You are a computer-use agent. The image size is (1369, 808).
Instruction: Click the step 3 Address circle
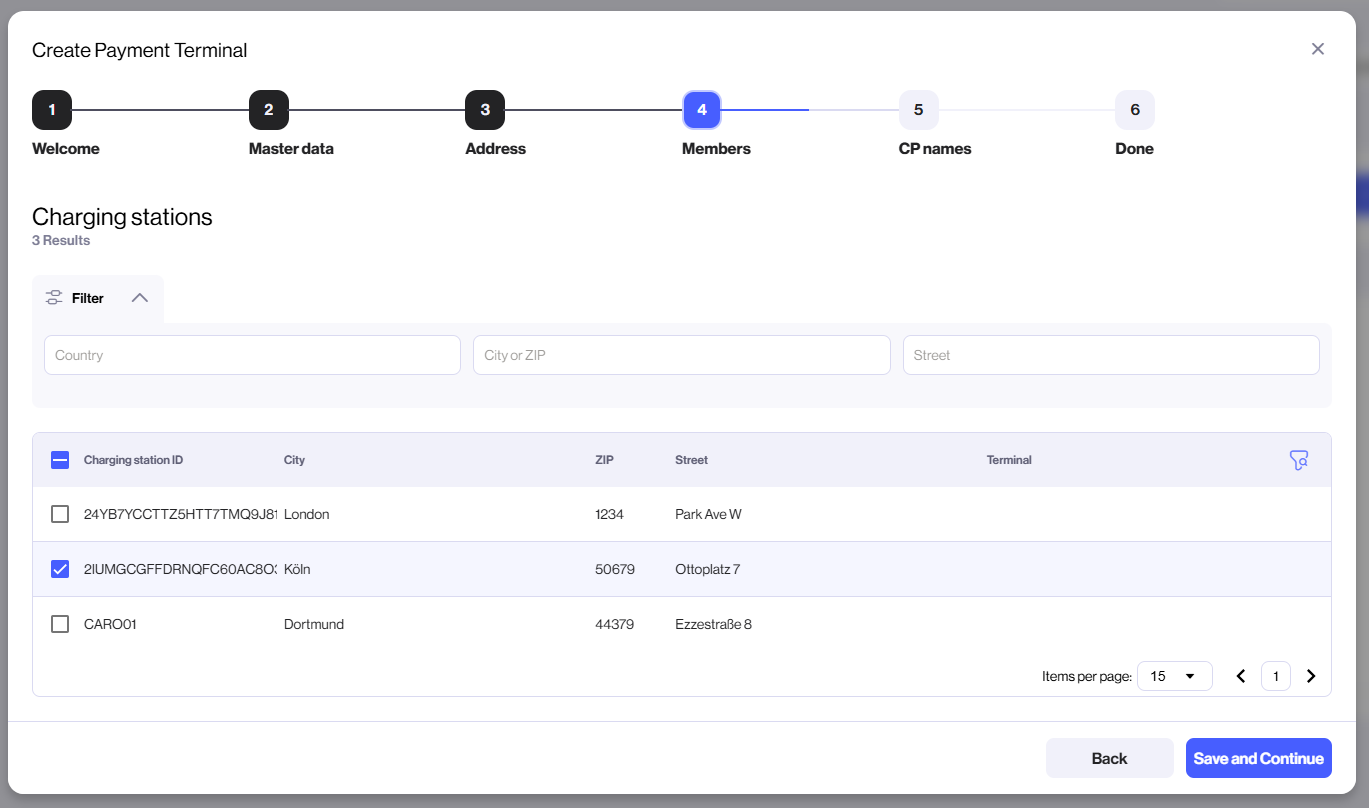pyautogui.click(x=485, y=110)
